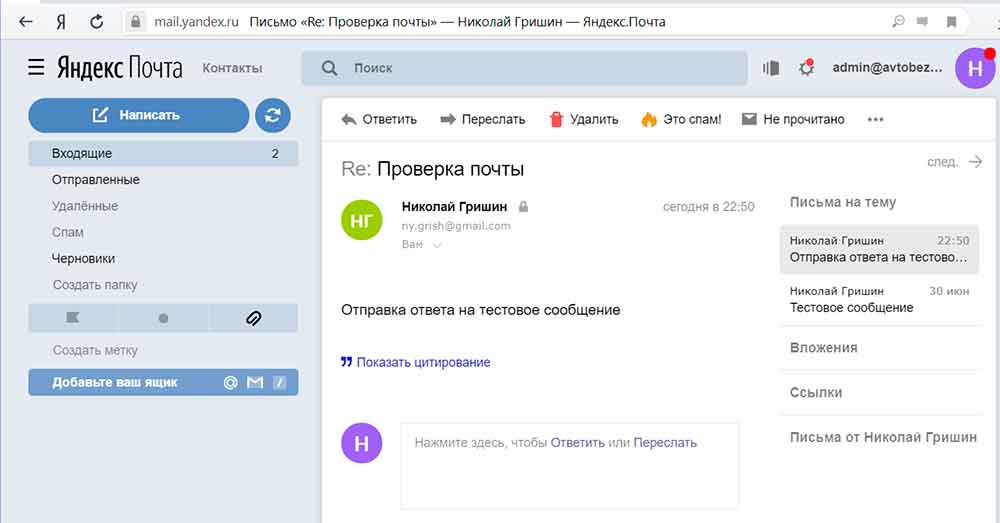Screen dimensions: 1000x523
Task: Collapse the Письма на тему section
Action: pyautogui.click(x=842, y=202)
